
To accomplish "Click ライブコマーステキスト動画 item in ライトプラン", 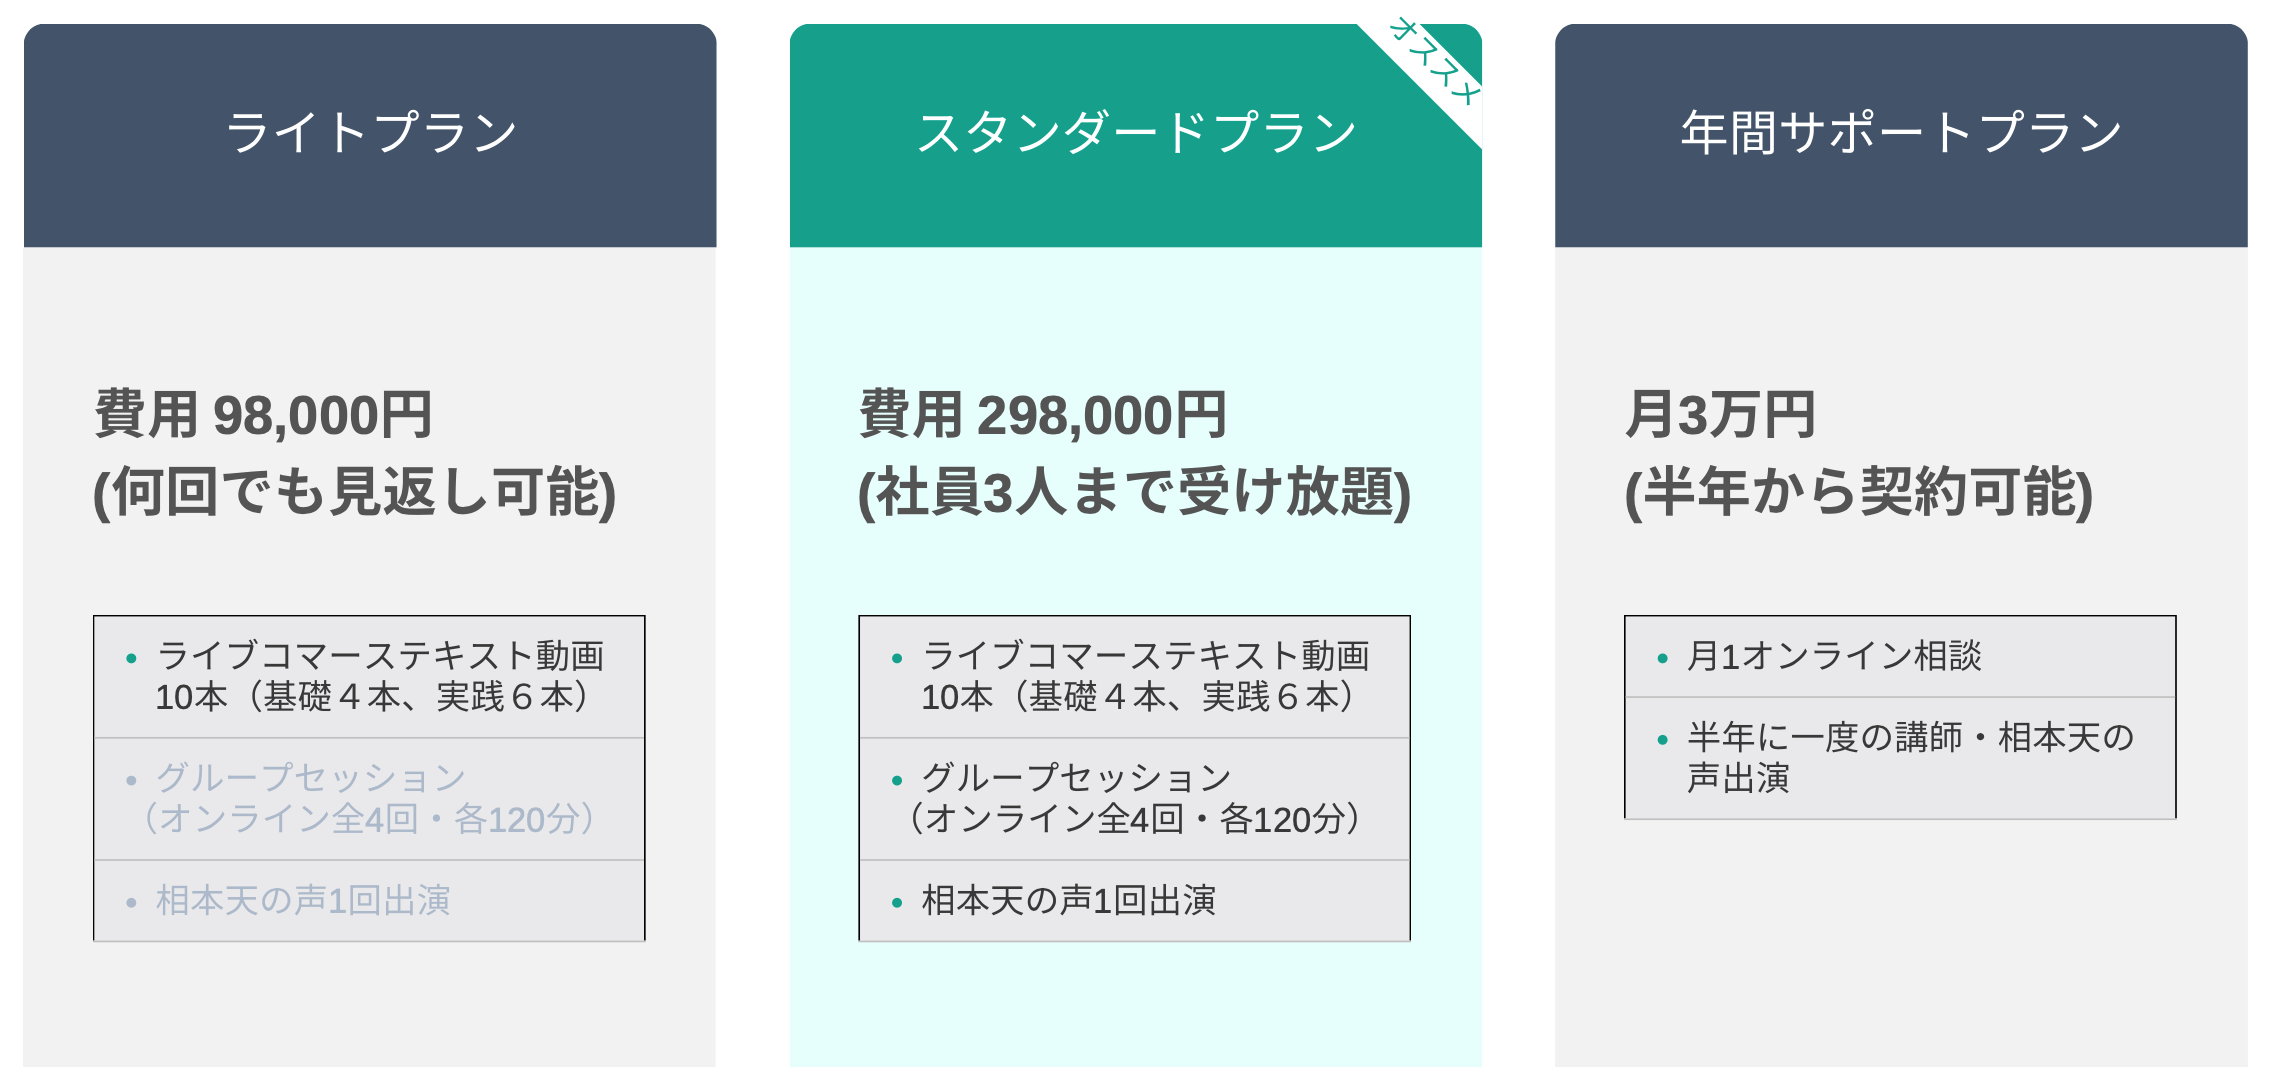I will click(380, 677).
